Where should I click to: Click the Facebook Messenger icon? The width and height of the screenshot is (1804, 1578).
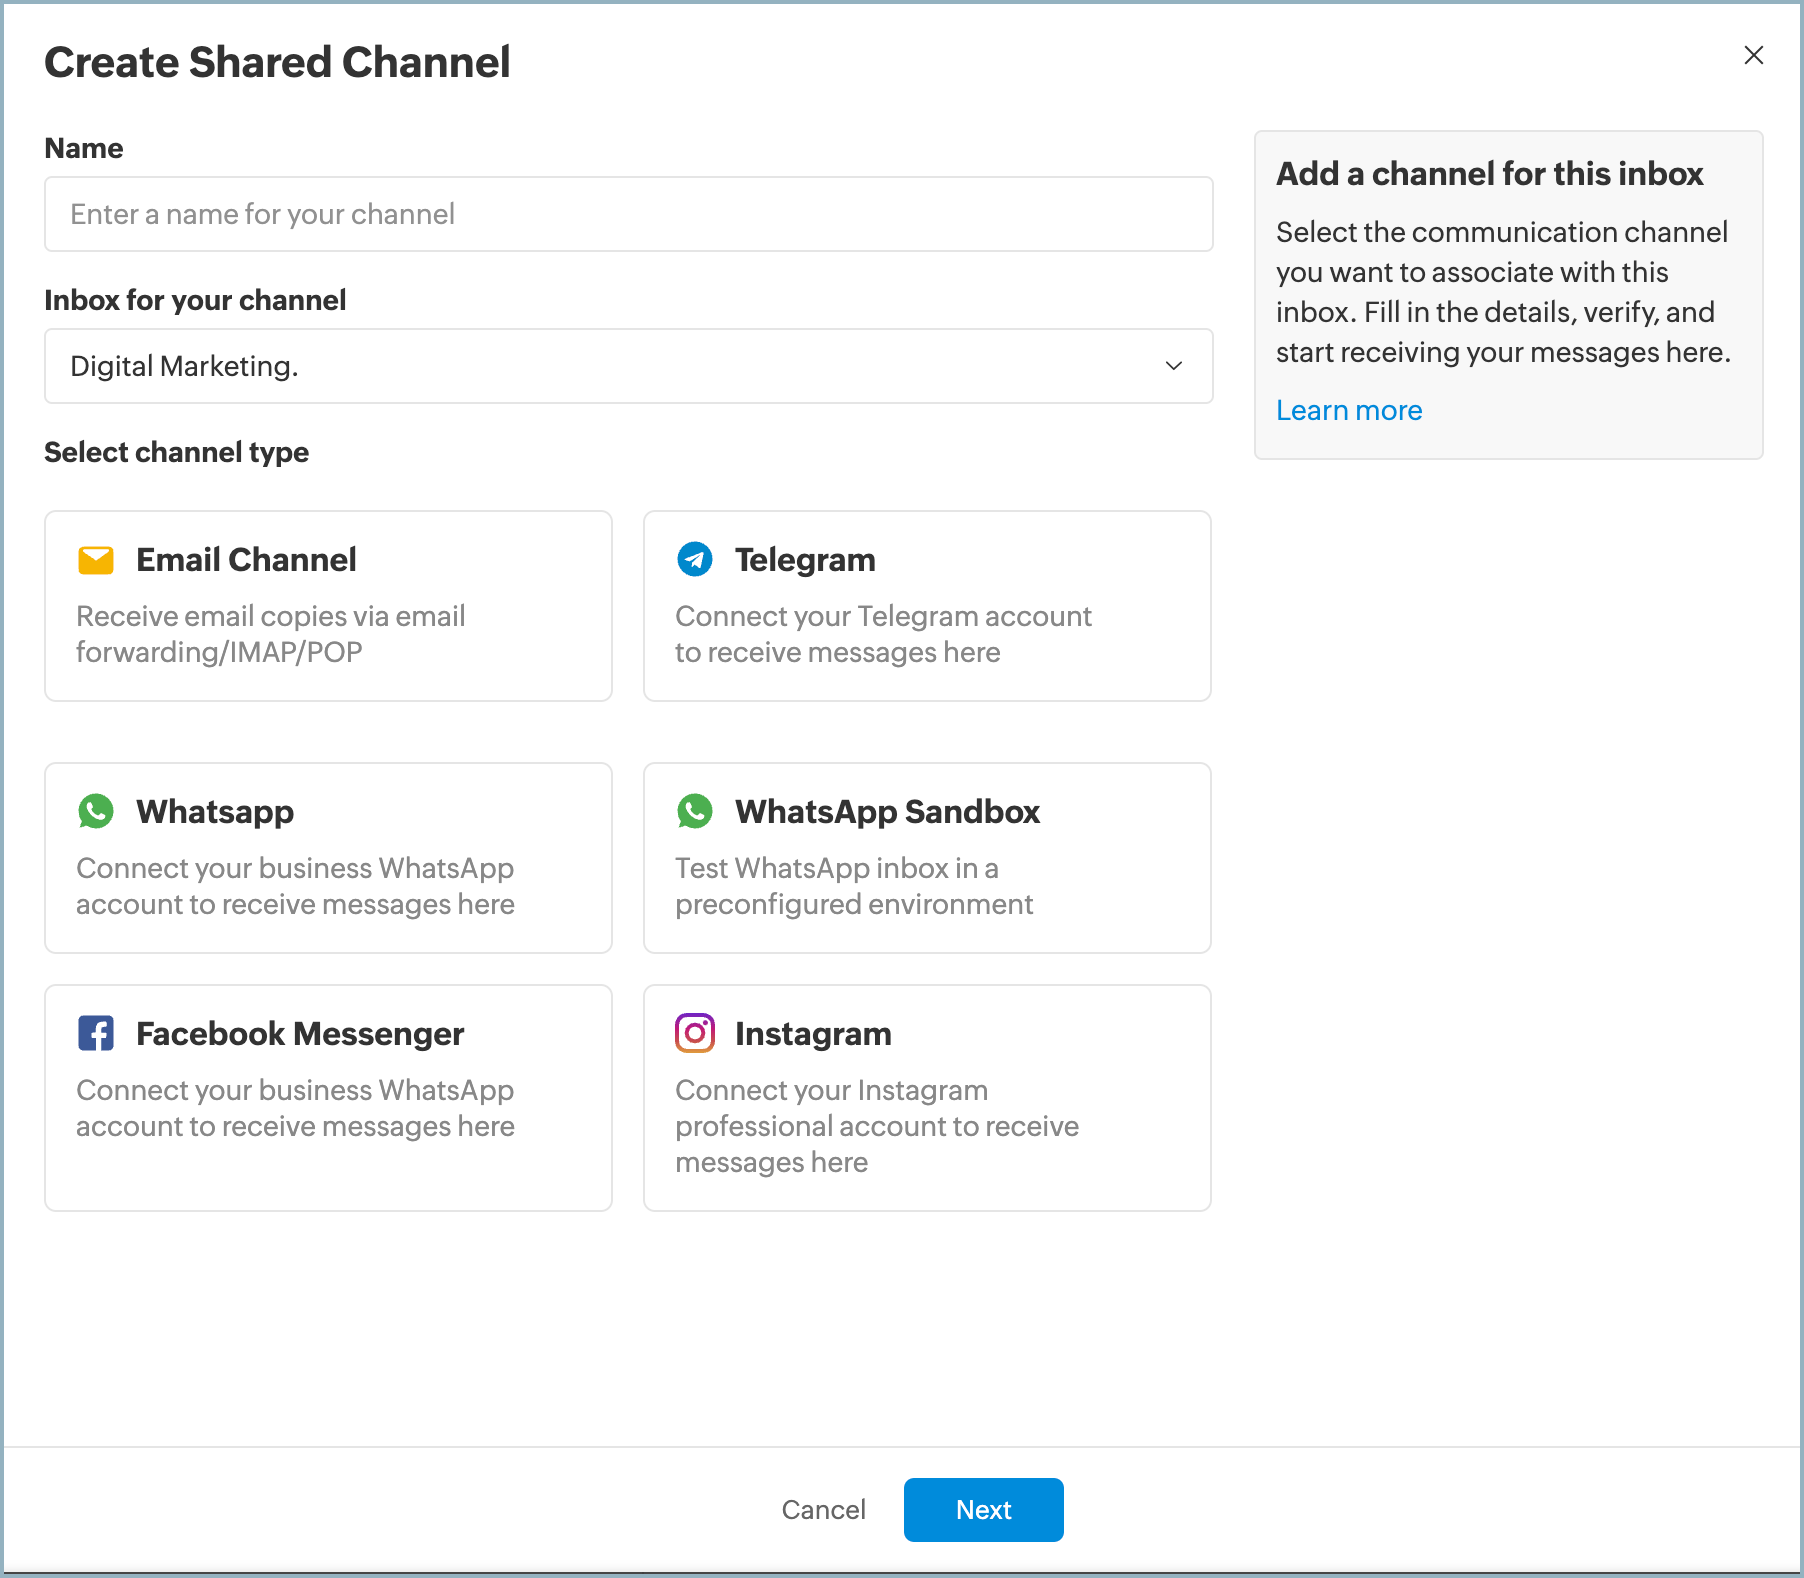point(96,1033)
